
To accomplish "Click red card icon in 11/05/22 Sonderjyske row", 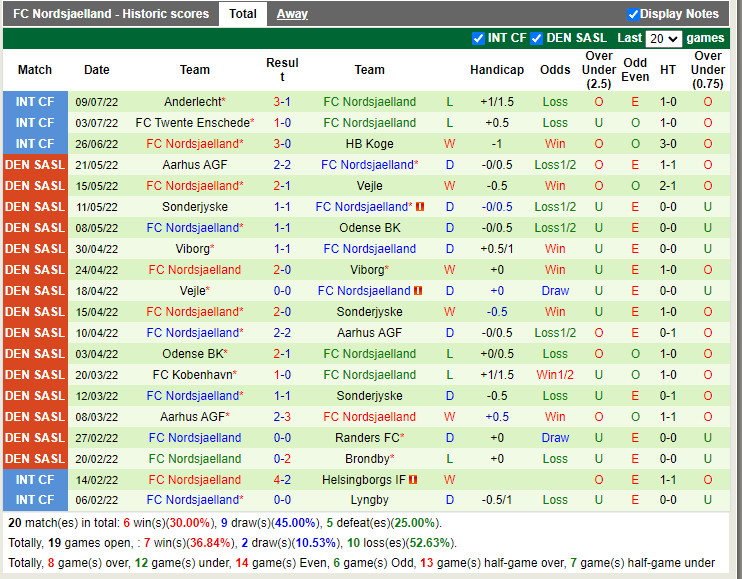I will click(420, 207).
